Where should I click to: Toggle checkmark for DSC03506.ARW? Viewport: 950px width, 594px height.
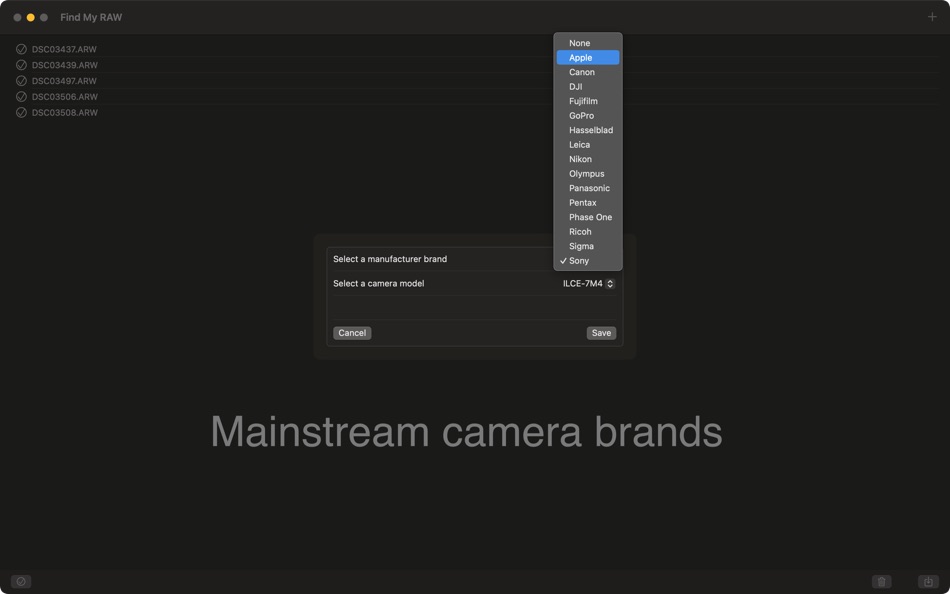point(21,96)
